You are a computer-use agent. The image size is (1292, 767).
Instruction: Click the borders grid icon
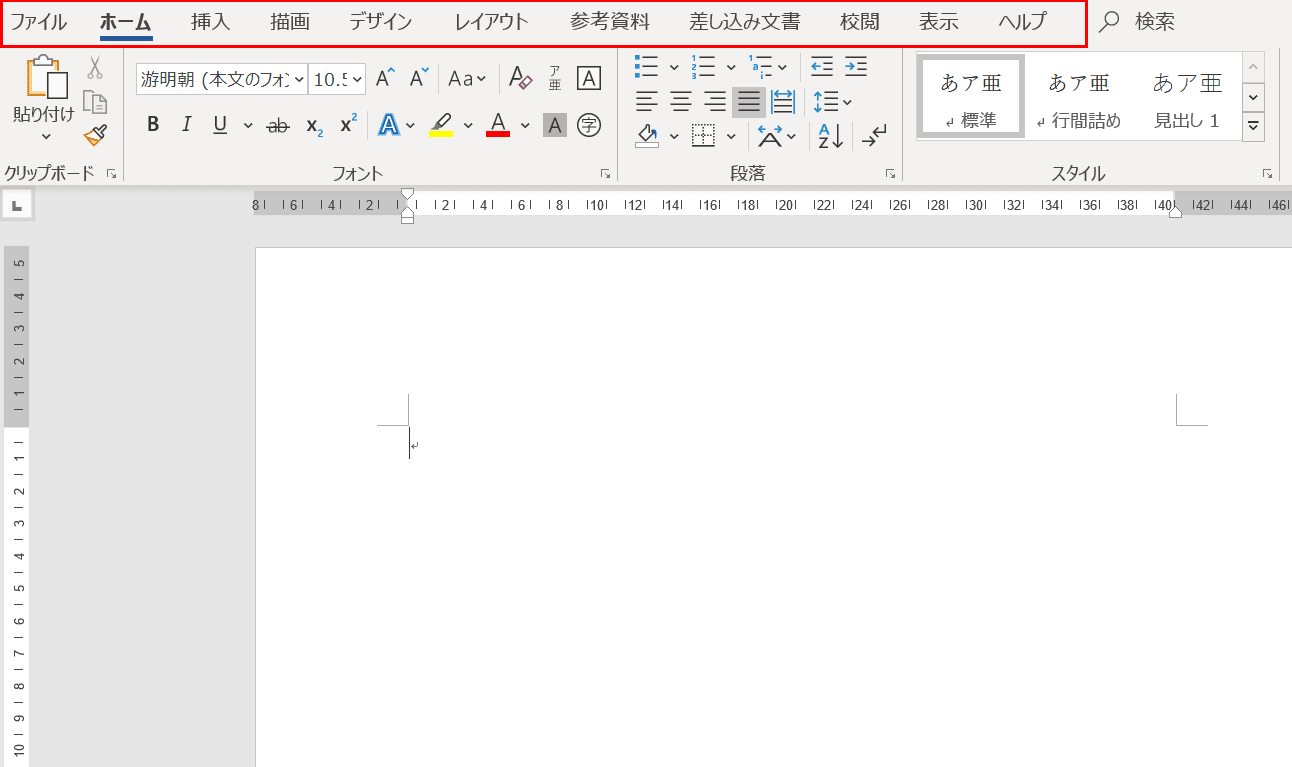704,135
